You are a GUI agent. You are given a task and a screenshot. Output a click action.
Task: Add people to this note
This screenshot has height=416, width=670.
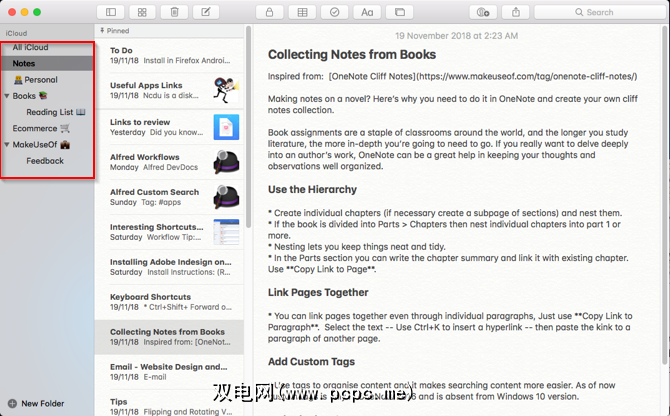(x=483, y=12)
